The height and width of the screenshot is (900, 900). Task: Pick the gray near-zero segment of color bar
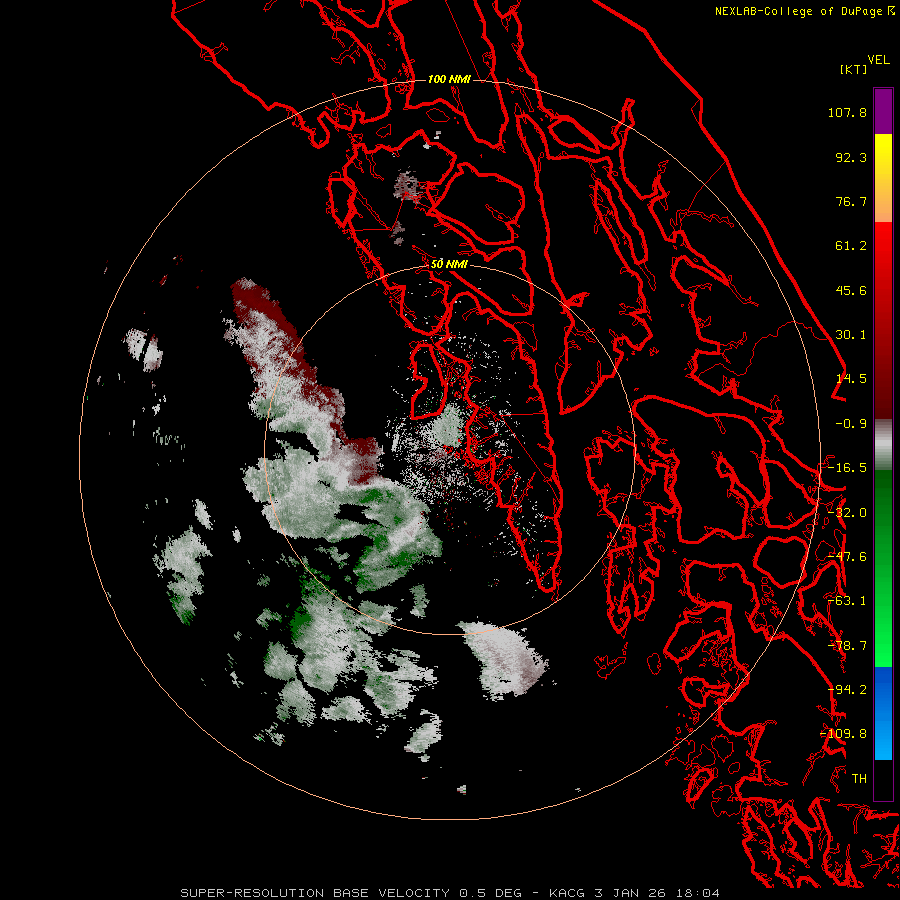883,445
